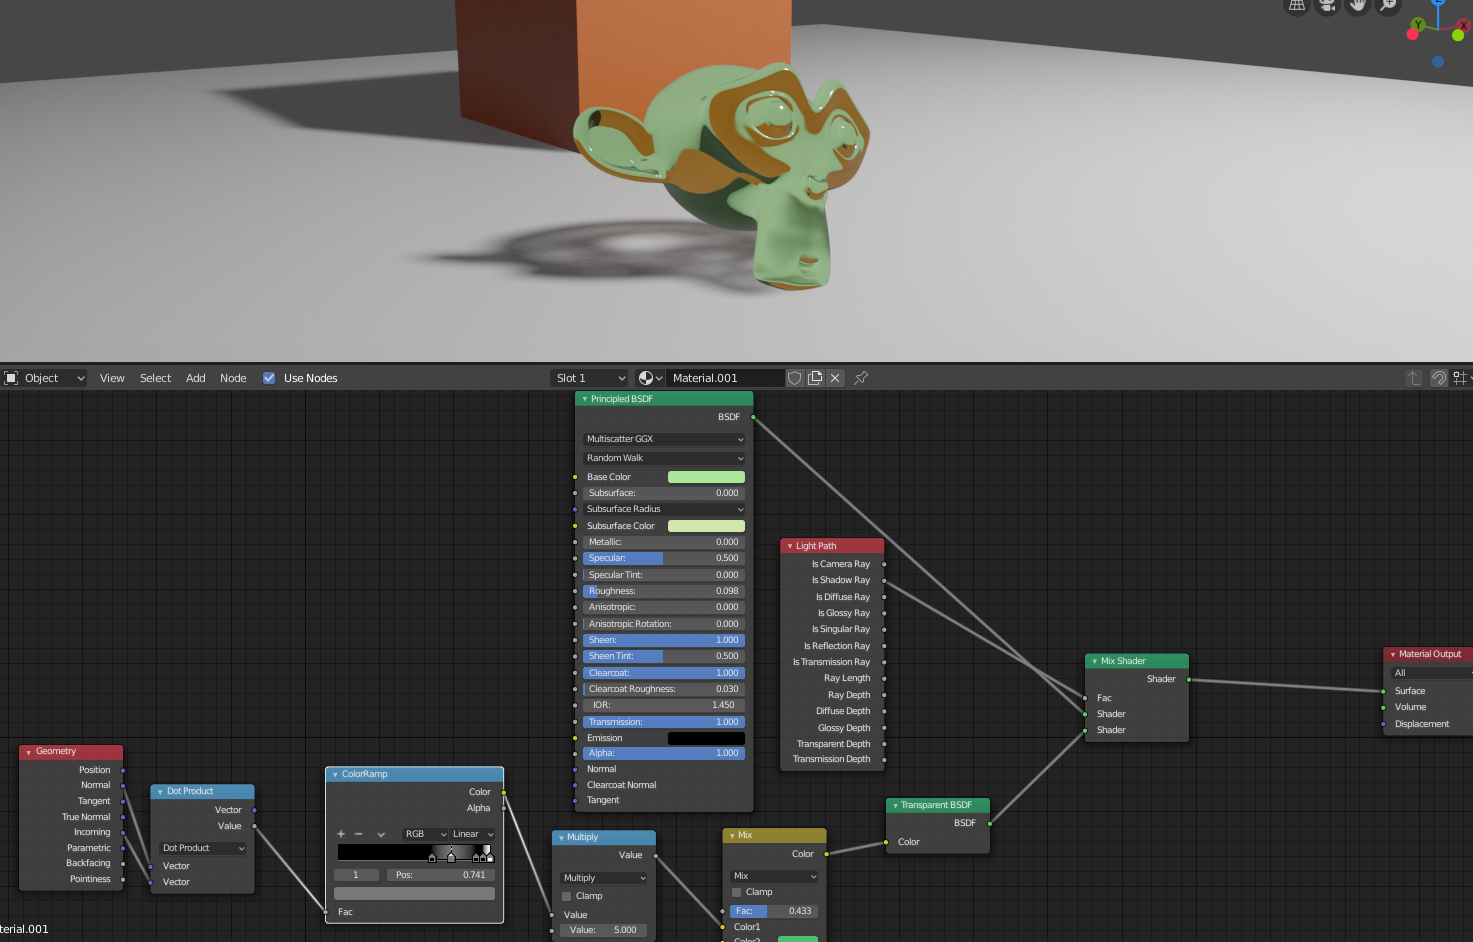This screenshot has height=942, width=1473.
Task: Open the browse material sphere icon
Action: [651, 378]
